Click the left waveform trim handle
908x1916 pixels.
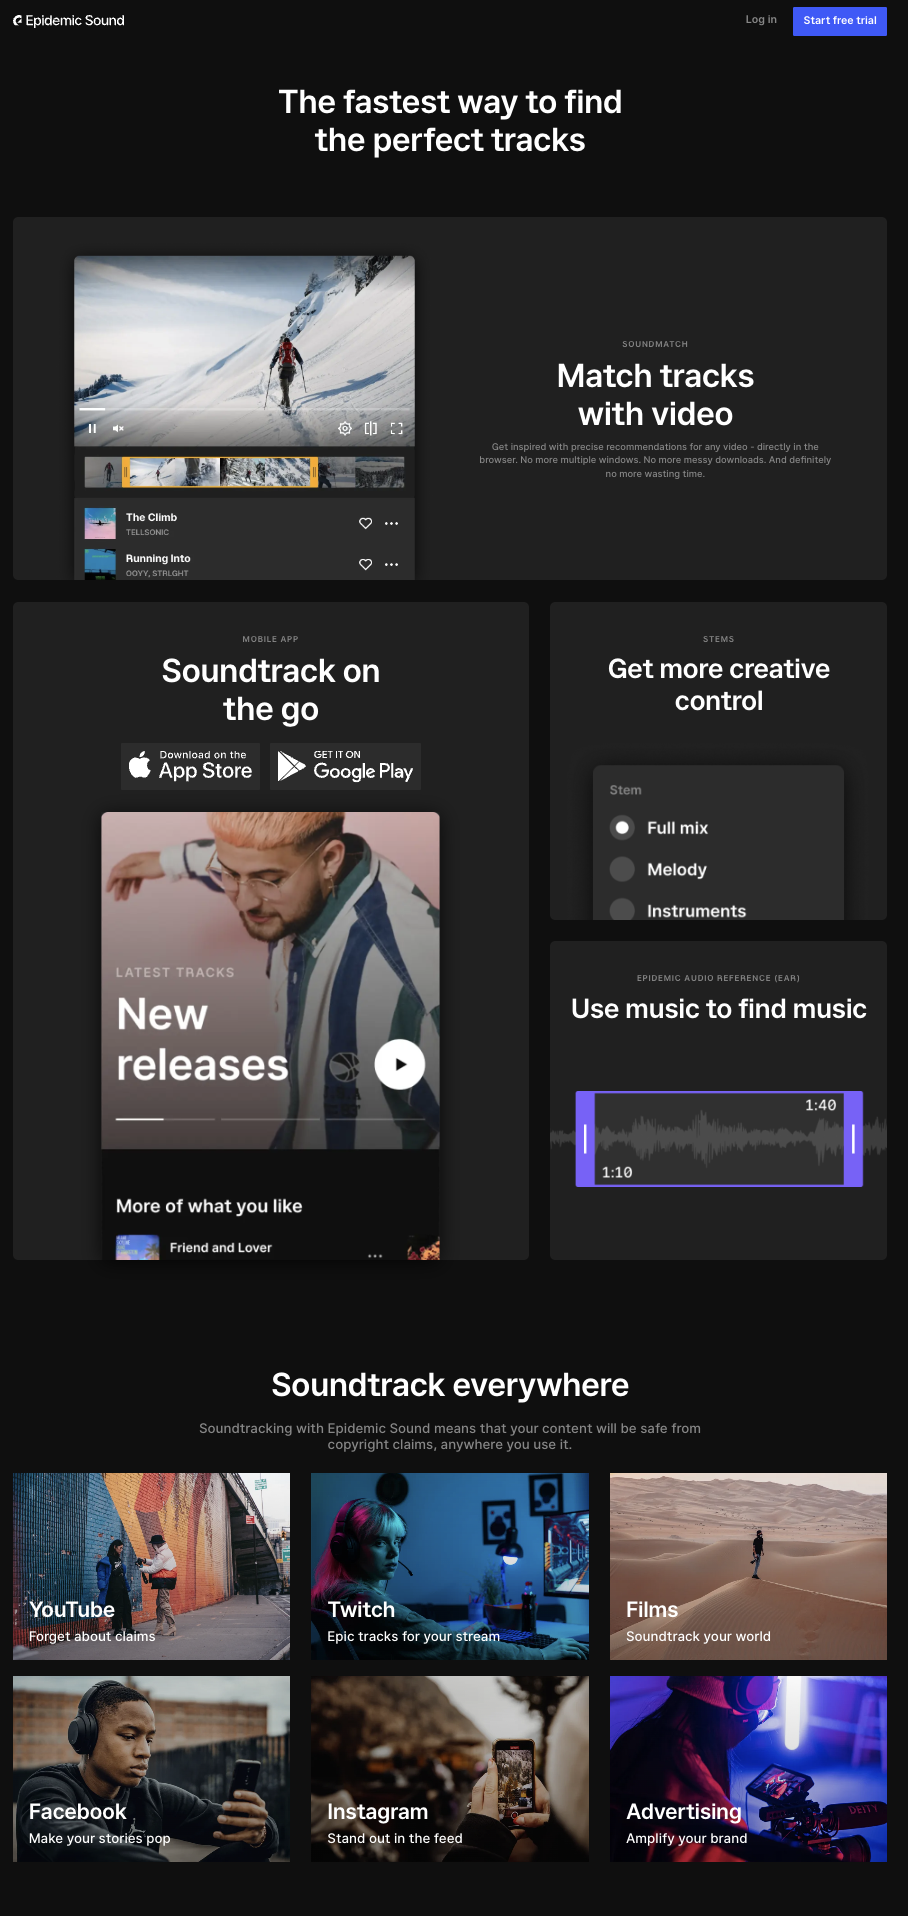tap(585, 1139)
